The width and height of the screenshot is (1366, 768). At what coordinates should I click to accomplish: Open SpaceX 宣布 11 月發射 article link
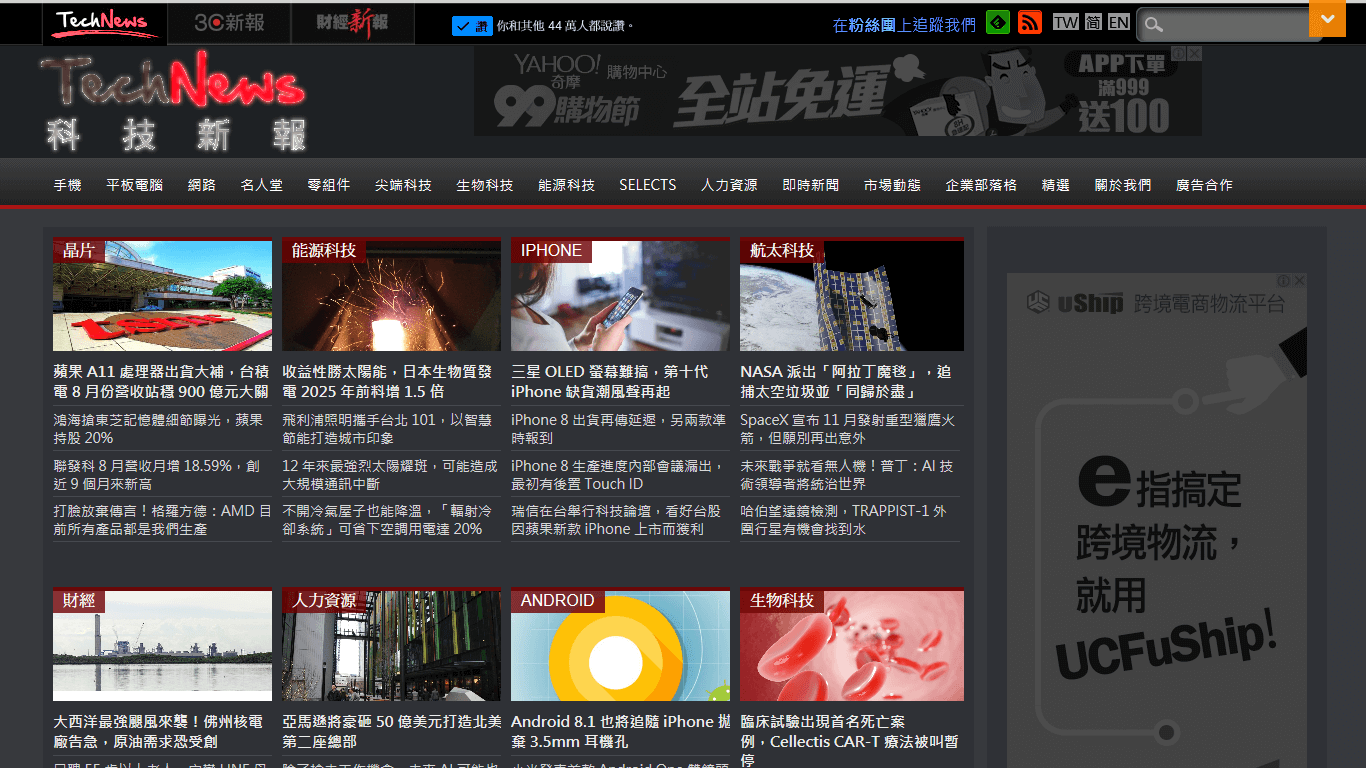pyautogui.click(x=847, y=429)
